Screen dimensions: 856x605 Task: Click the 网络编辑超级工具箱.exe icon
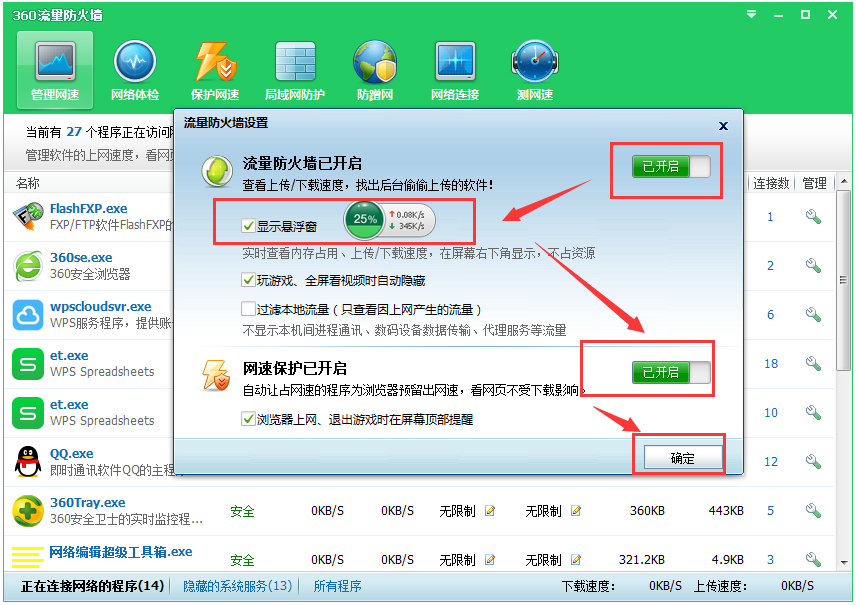click(27, 557)
